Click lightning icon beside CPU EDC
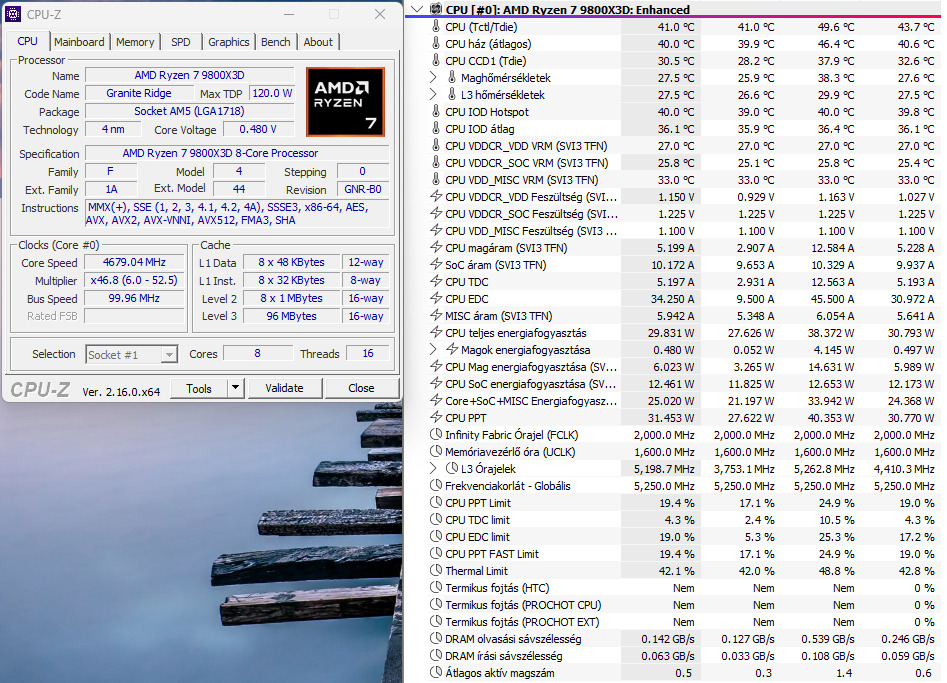This screenshot has width=947, height=683. (x=435, y=298)
